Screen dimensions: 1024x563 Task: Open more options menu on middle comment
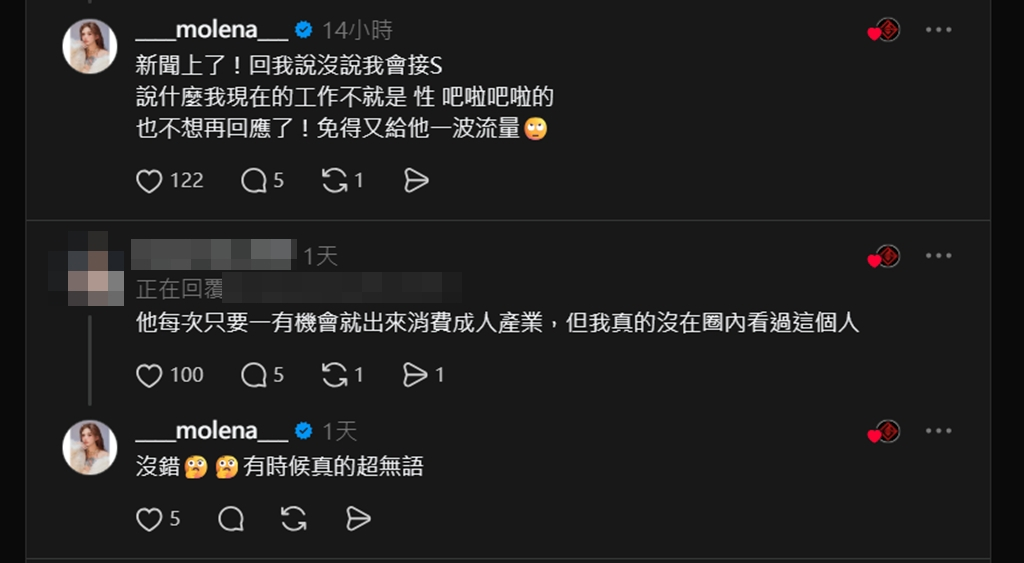(938, 255)
